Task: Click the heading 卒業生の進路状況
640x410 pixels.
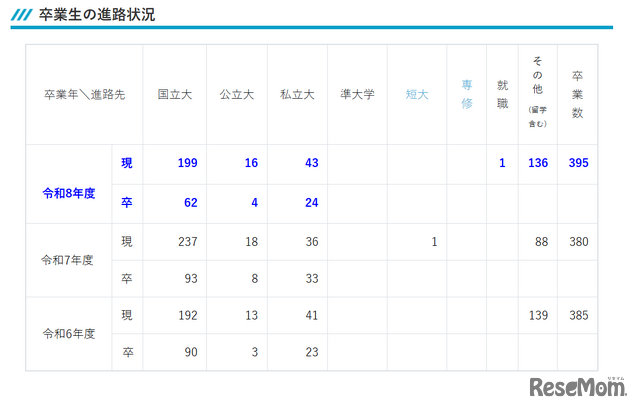Action: tap(97, 15)
